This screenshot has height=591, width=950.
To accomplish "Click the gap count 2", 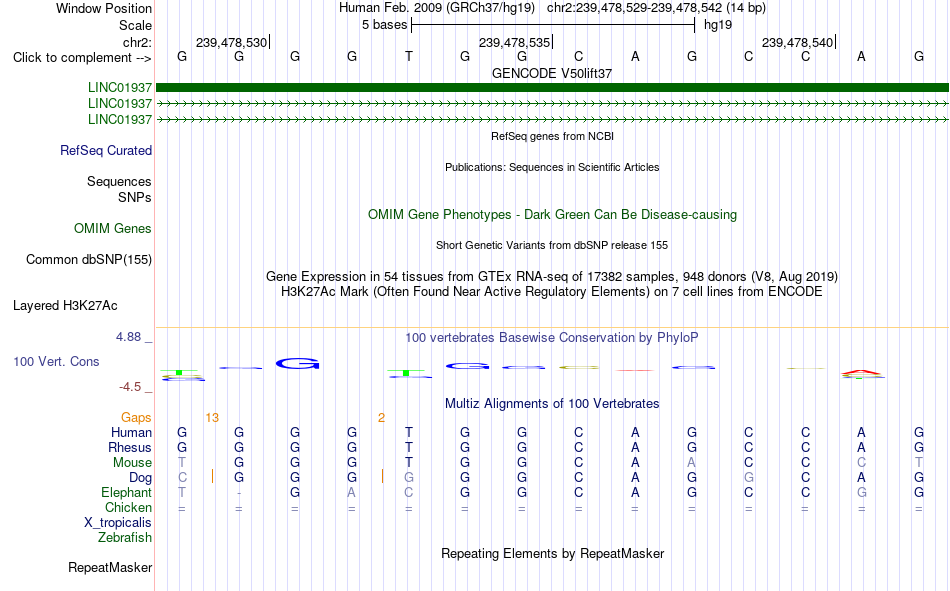I will pyautogui.click(x=381, y=418).
